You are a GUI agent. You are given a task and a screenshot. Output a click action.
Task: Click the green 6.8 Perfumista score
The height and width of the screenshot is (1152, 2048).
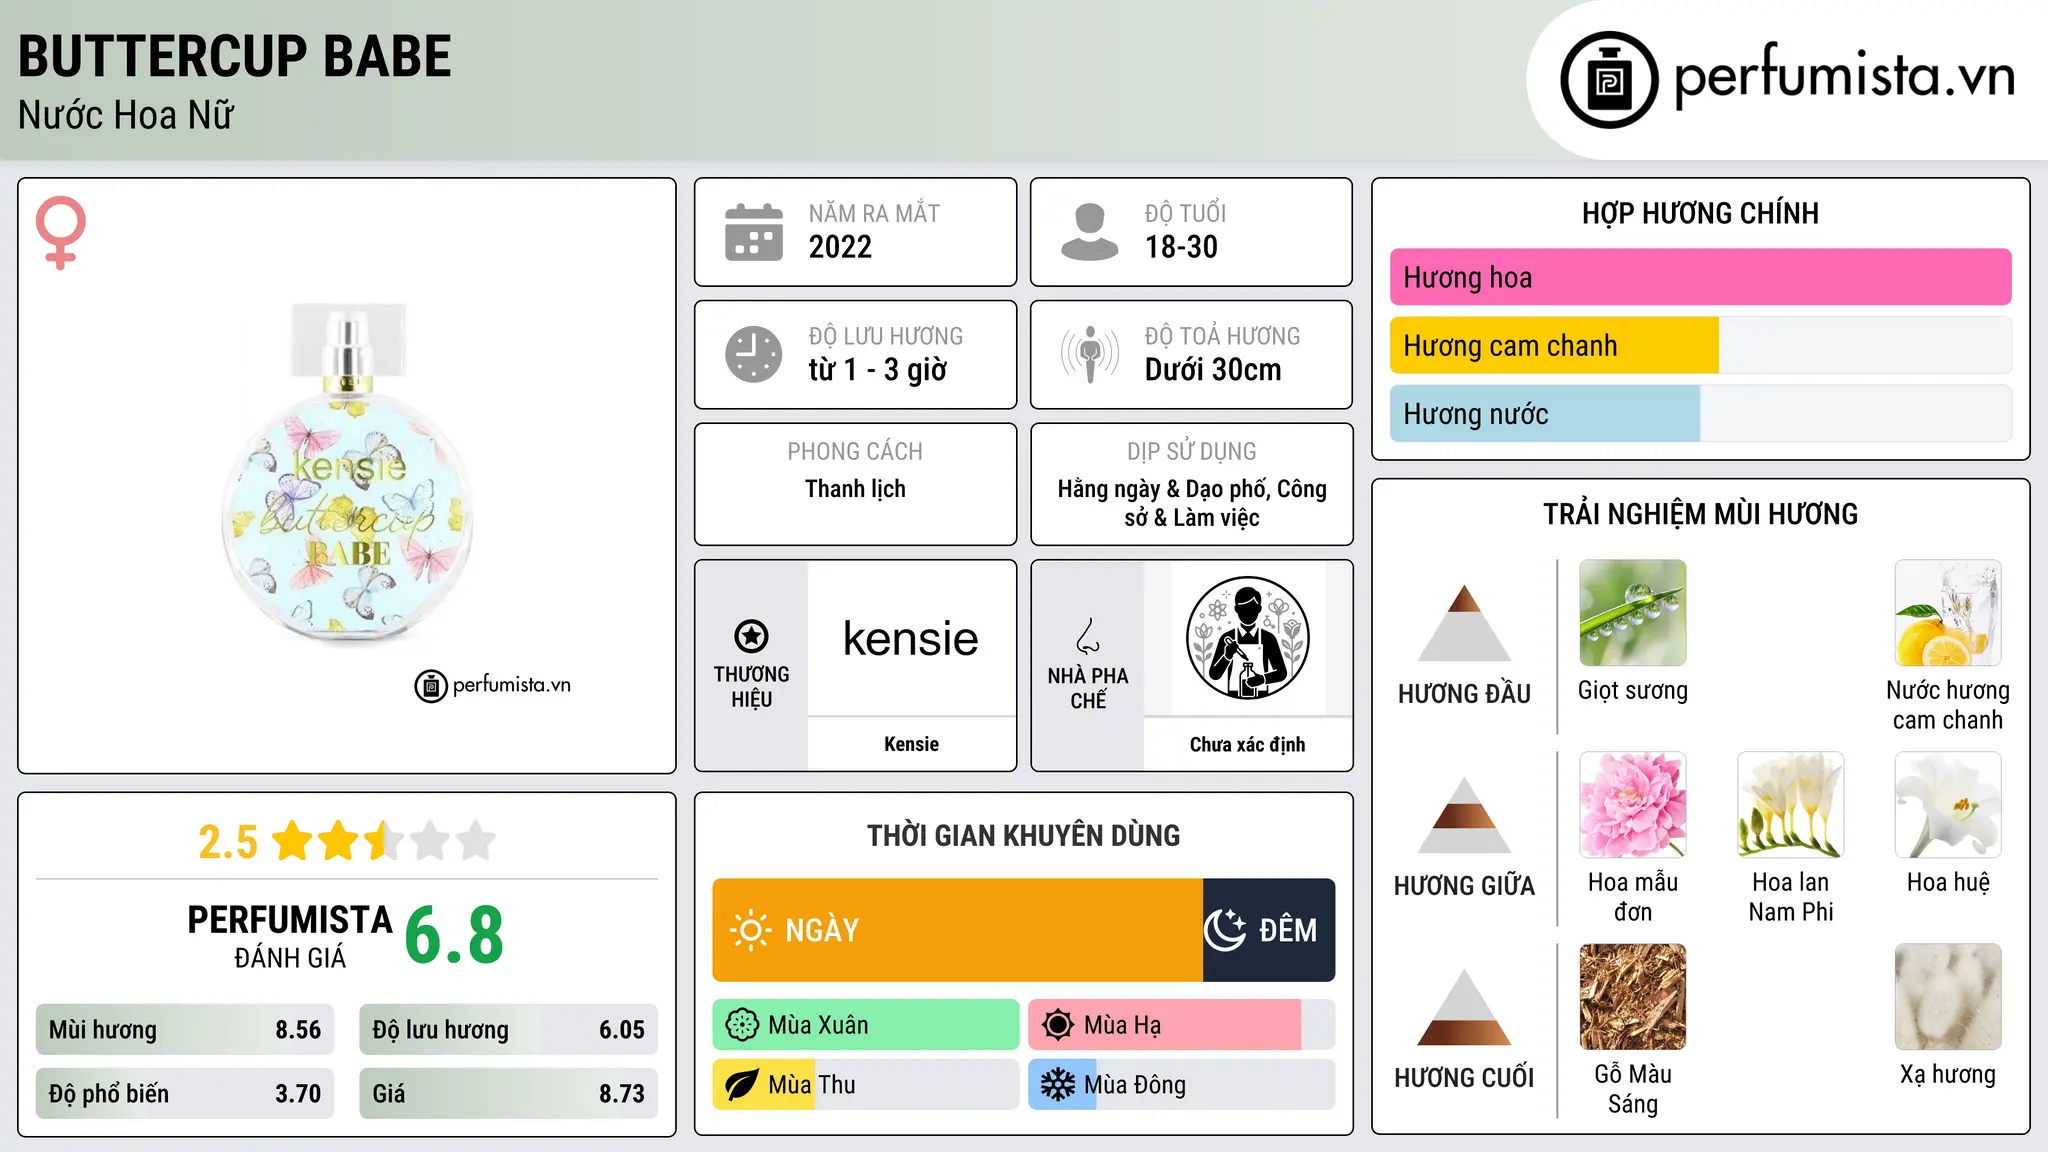tap(454, 935)
